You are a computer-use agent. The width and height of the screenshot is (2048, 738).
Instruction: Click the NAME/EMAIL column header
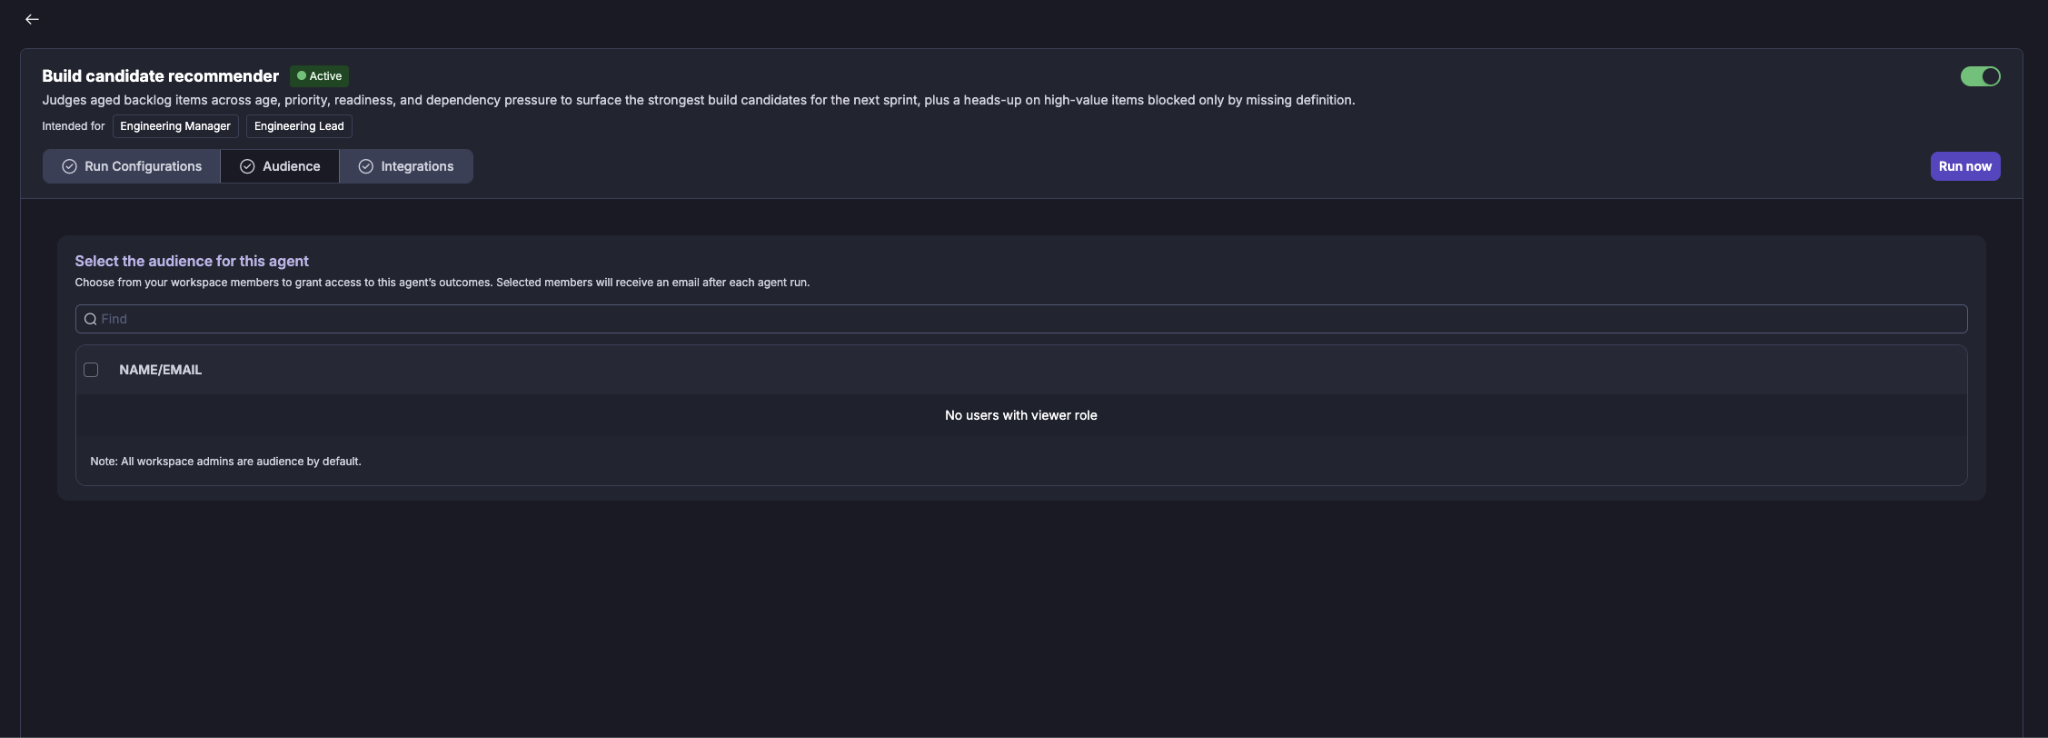tap(160, 370)
